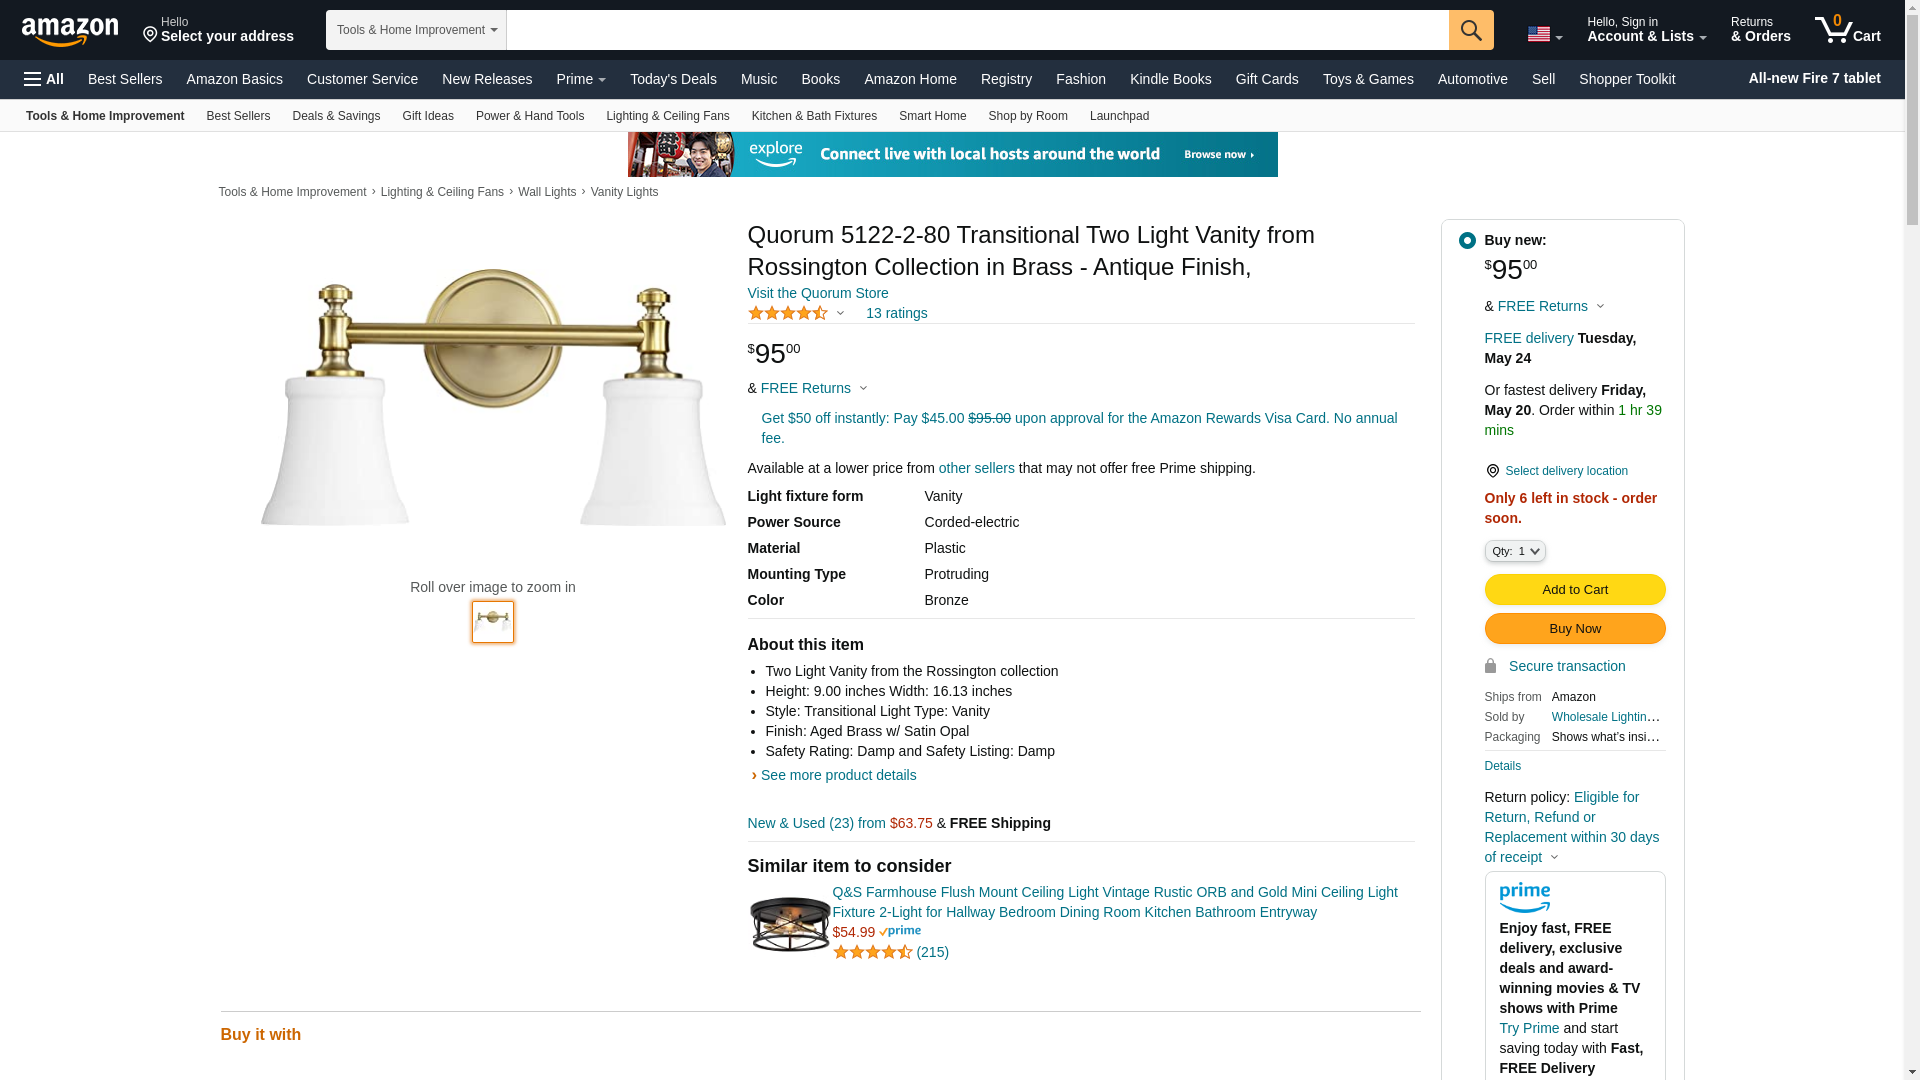The image size is (1920, 1080).
Task: Expand FREE Returns under buy box price
Action: tap(1551, 306)
